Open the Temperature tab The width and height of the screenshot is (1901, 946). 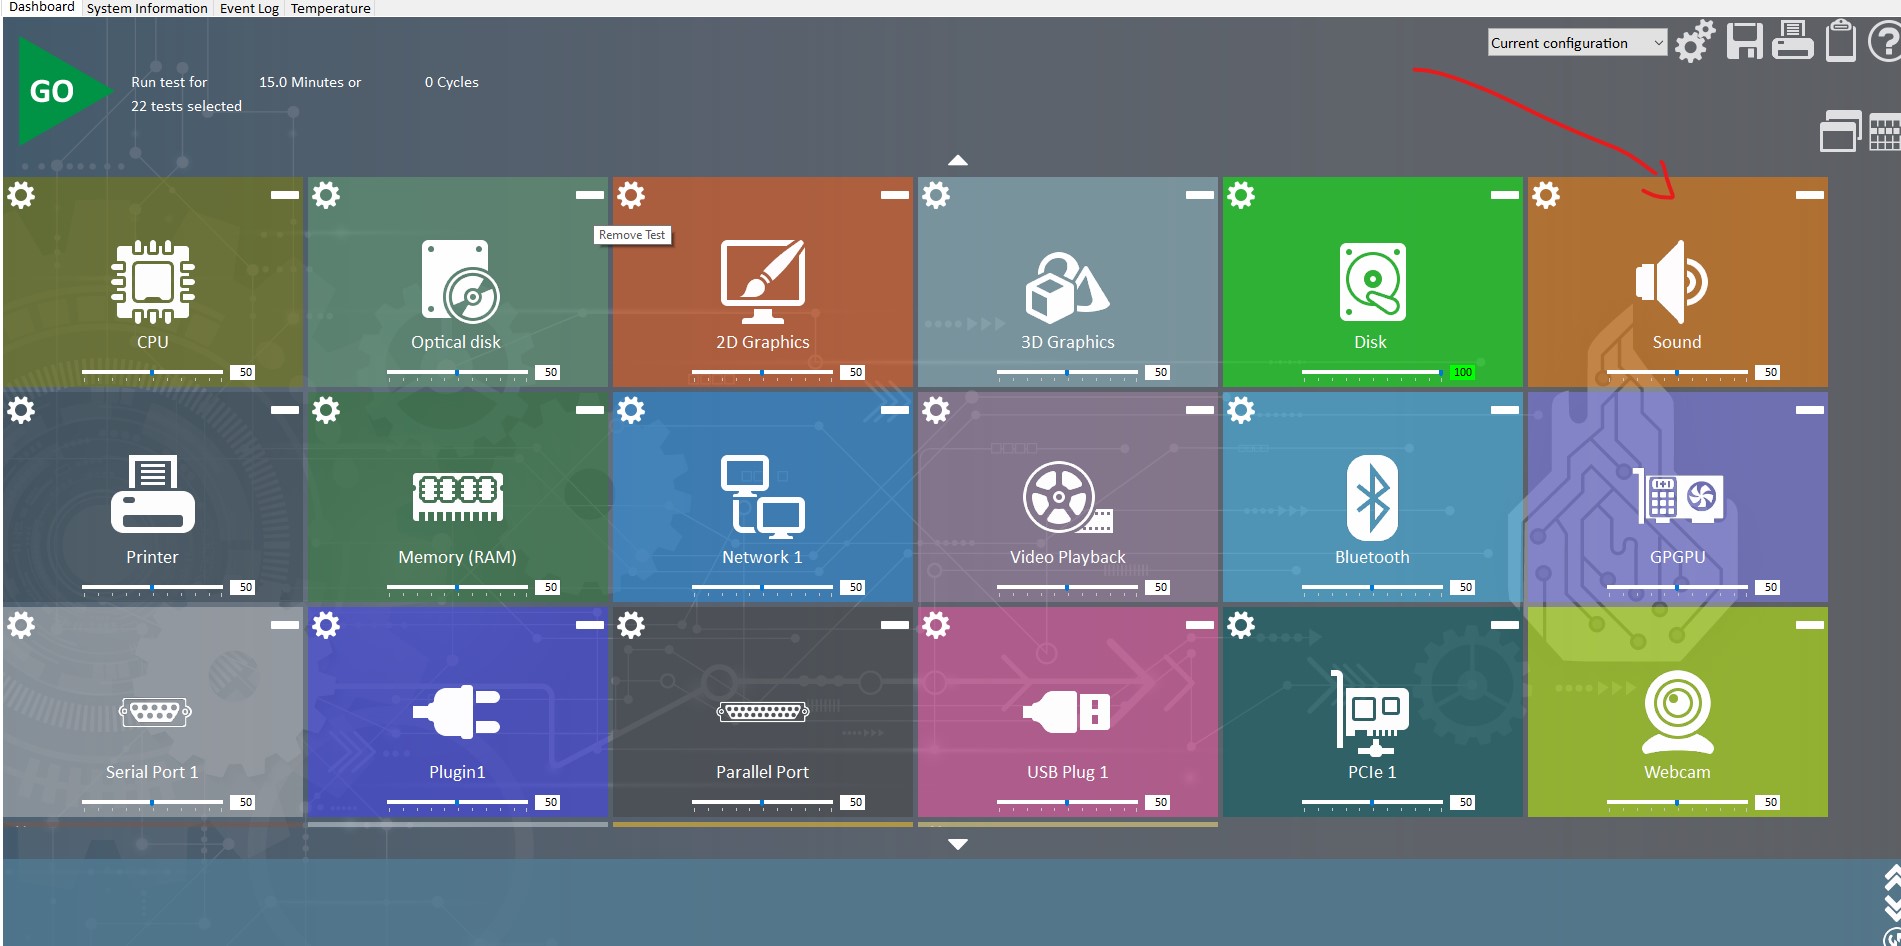(x=330, y=8)
